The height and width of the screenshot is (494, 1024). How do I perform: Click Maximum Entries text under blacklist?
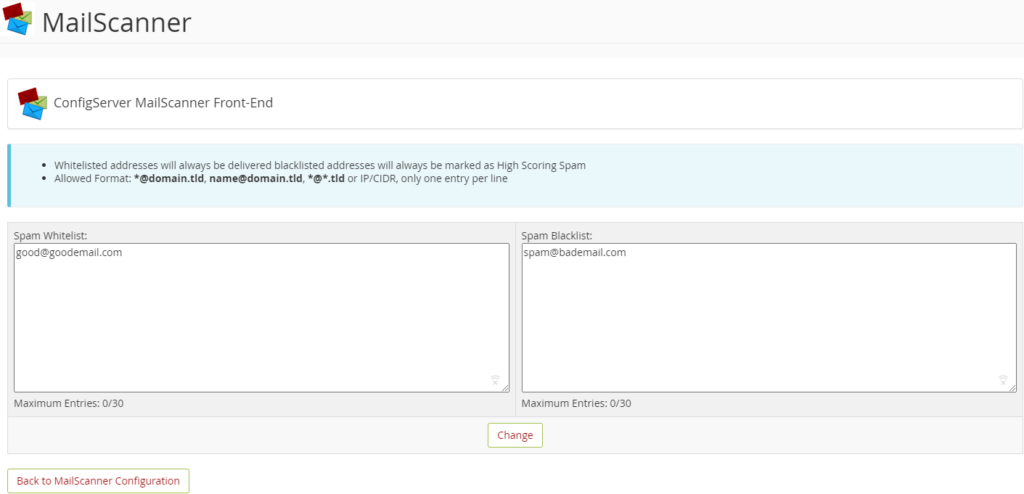point(577,403)
